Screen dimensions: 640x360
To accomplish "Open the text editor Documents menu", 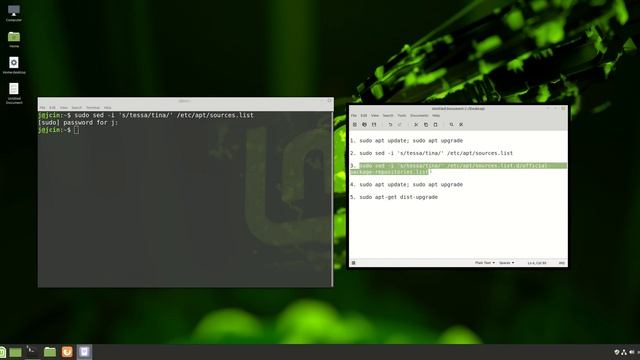I will coord(419,116).
